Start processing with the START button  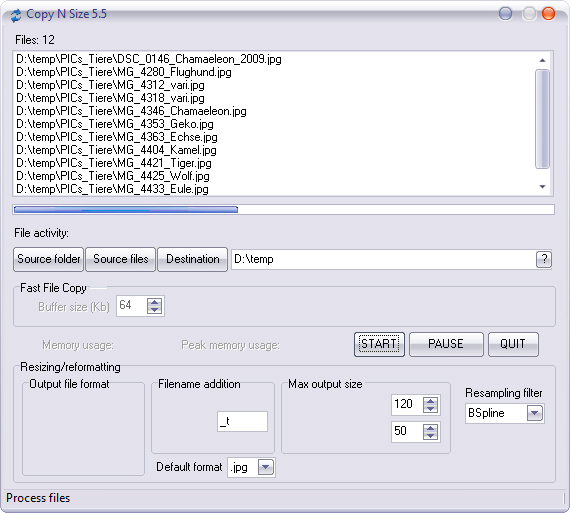point(379,344)
